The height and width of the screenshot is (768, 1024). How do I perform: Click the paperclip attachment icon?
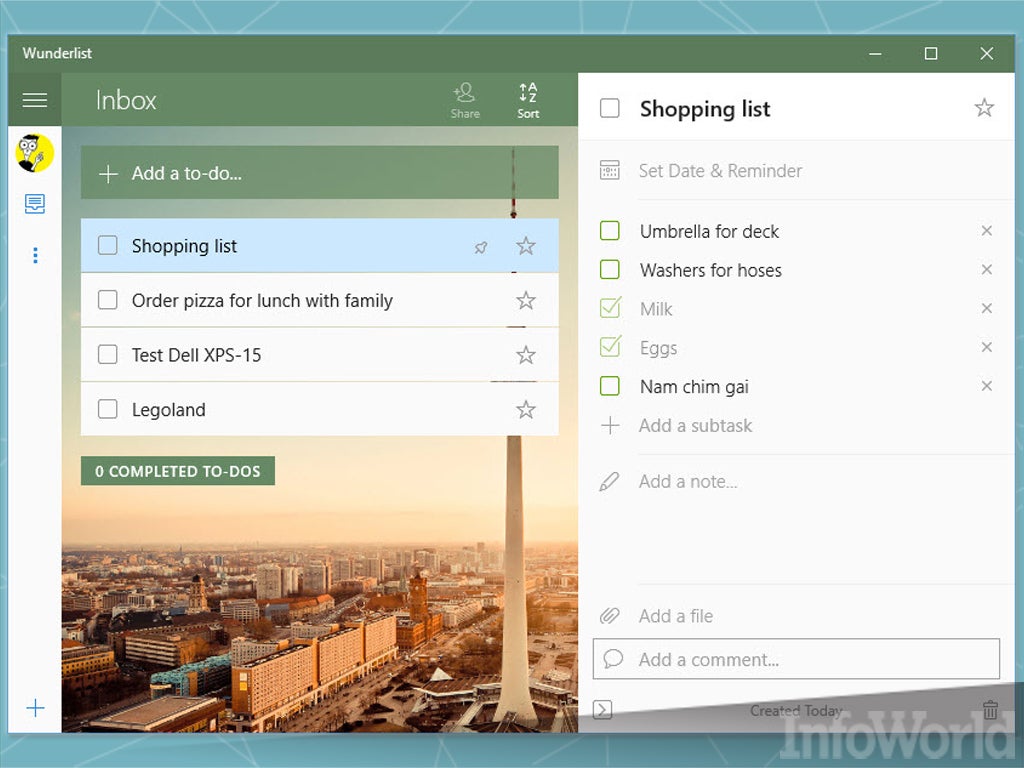(609, 616)
